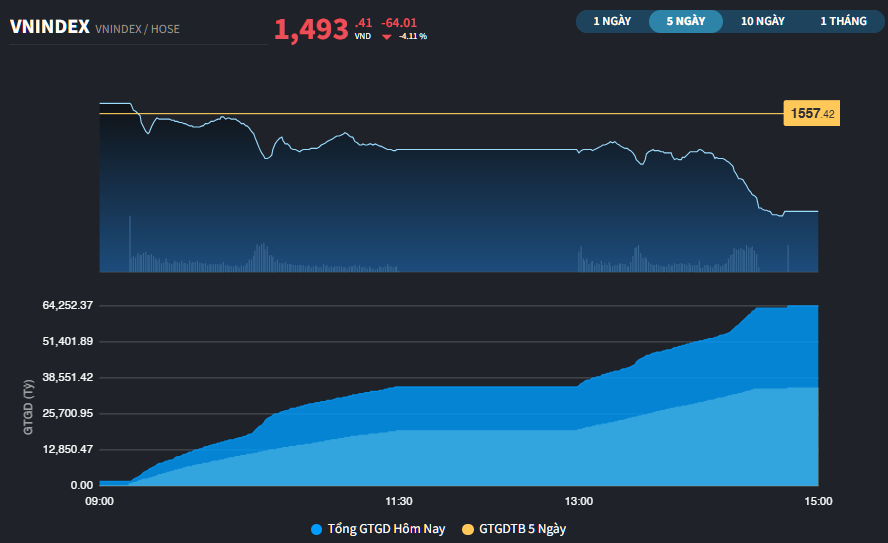This screenshot has height=543, width=888.
Task: Switch to the 5 NGÀY tab
Action: (685, 21)
